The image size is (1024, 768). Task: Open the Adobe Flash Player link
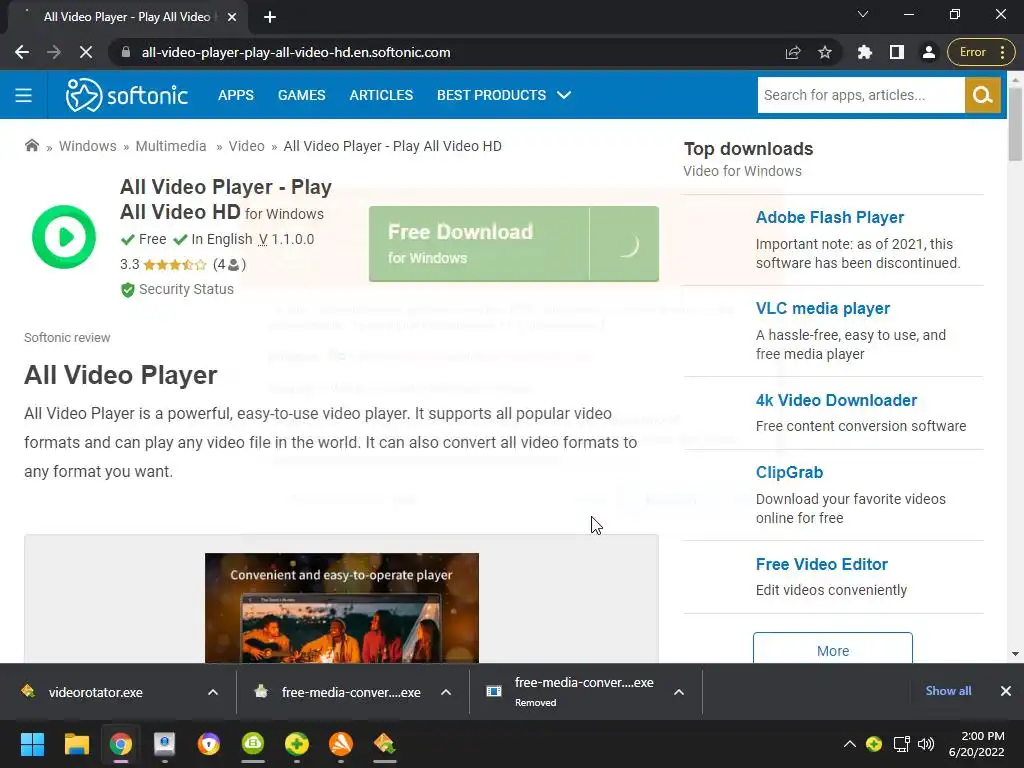[x=829, y=217]
